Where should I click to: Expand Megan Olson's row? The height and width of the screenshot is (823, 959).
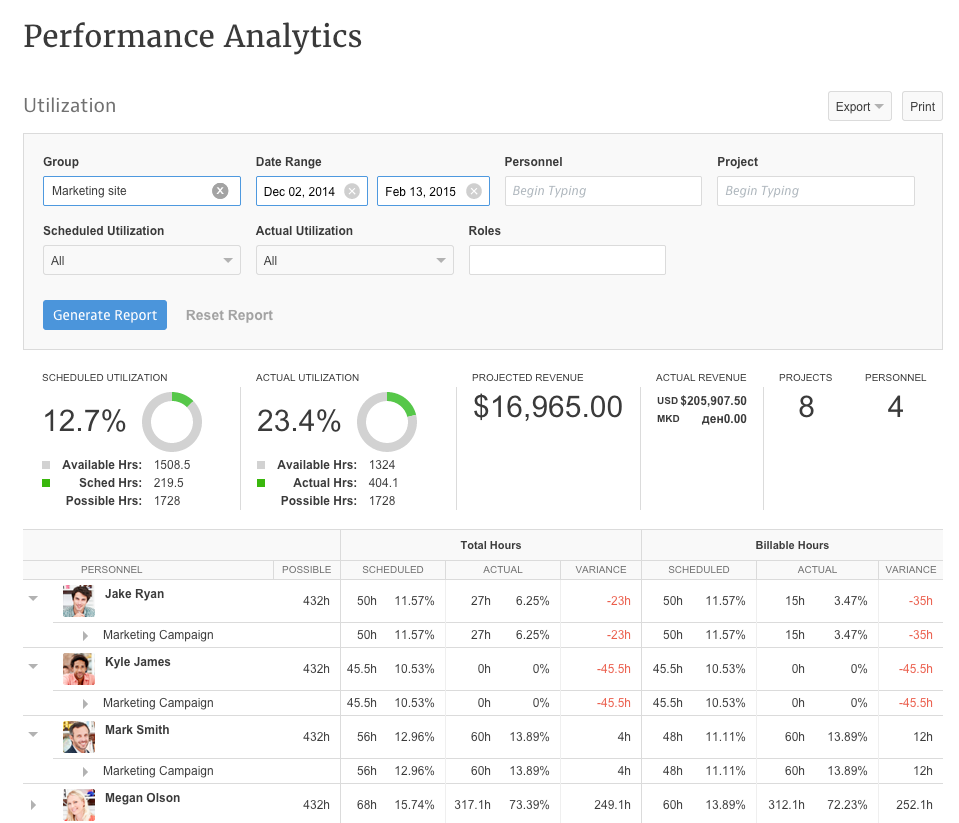coord(33,804)
